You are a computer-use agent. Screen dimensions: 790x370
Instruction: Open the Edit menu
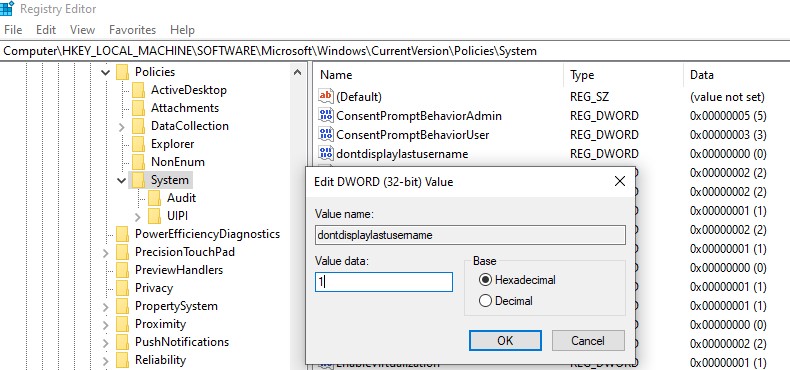(x=46, y=30)
